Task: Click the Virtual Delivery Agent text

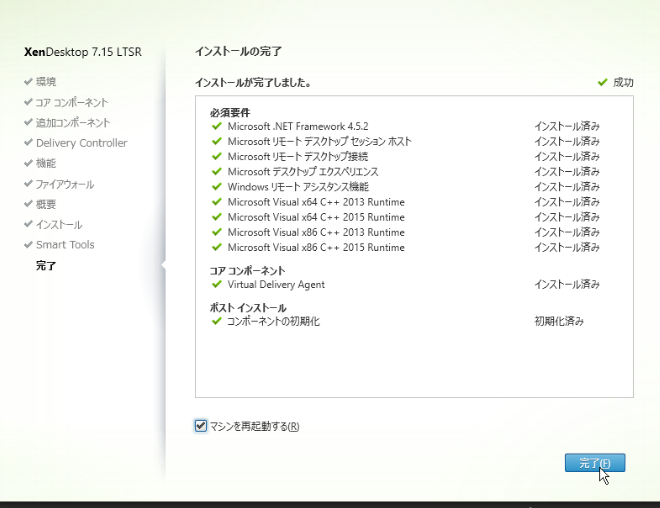Action: (x=276, y=285)
